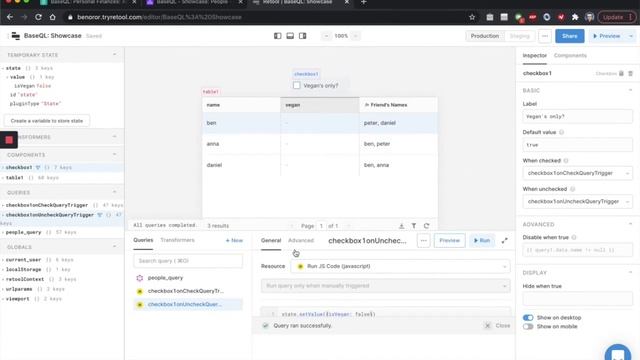Toggle Show on desktop switch
The width and height of the screenshot is (640, 360).
tap(528, 318)
